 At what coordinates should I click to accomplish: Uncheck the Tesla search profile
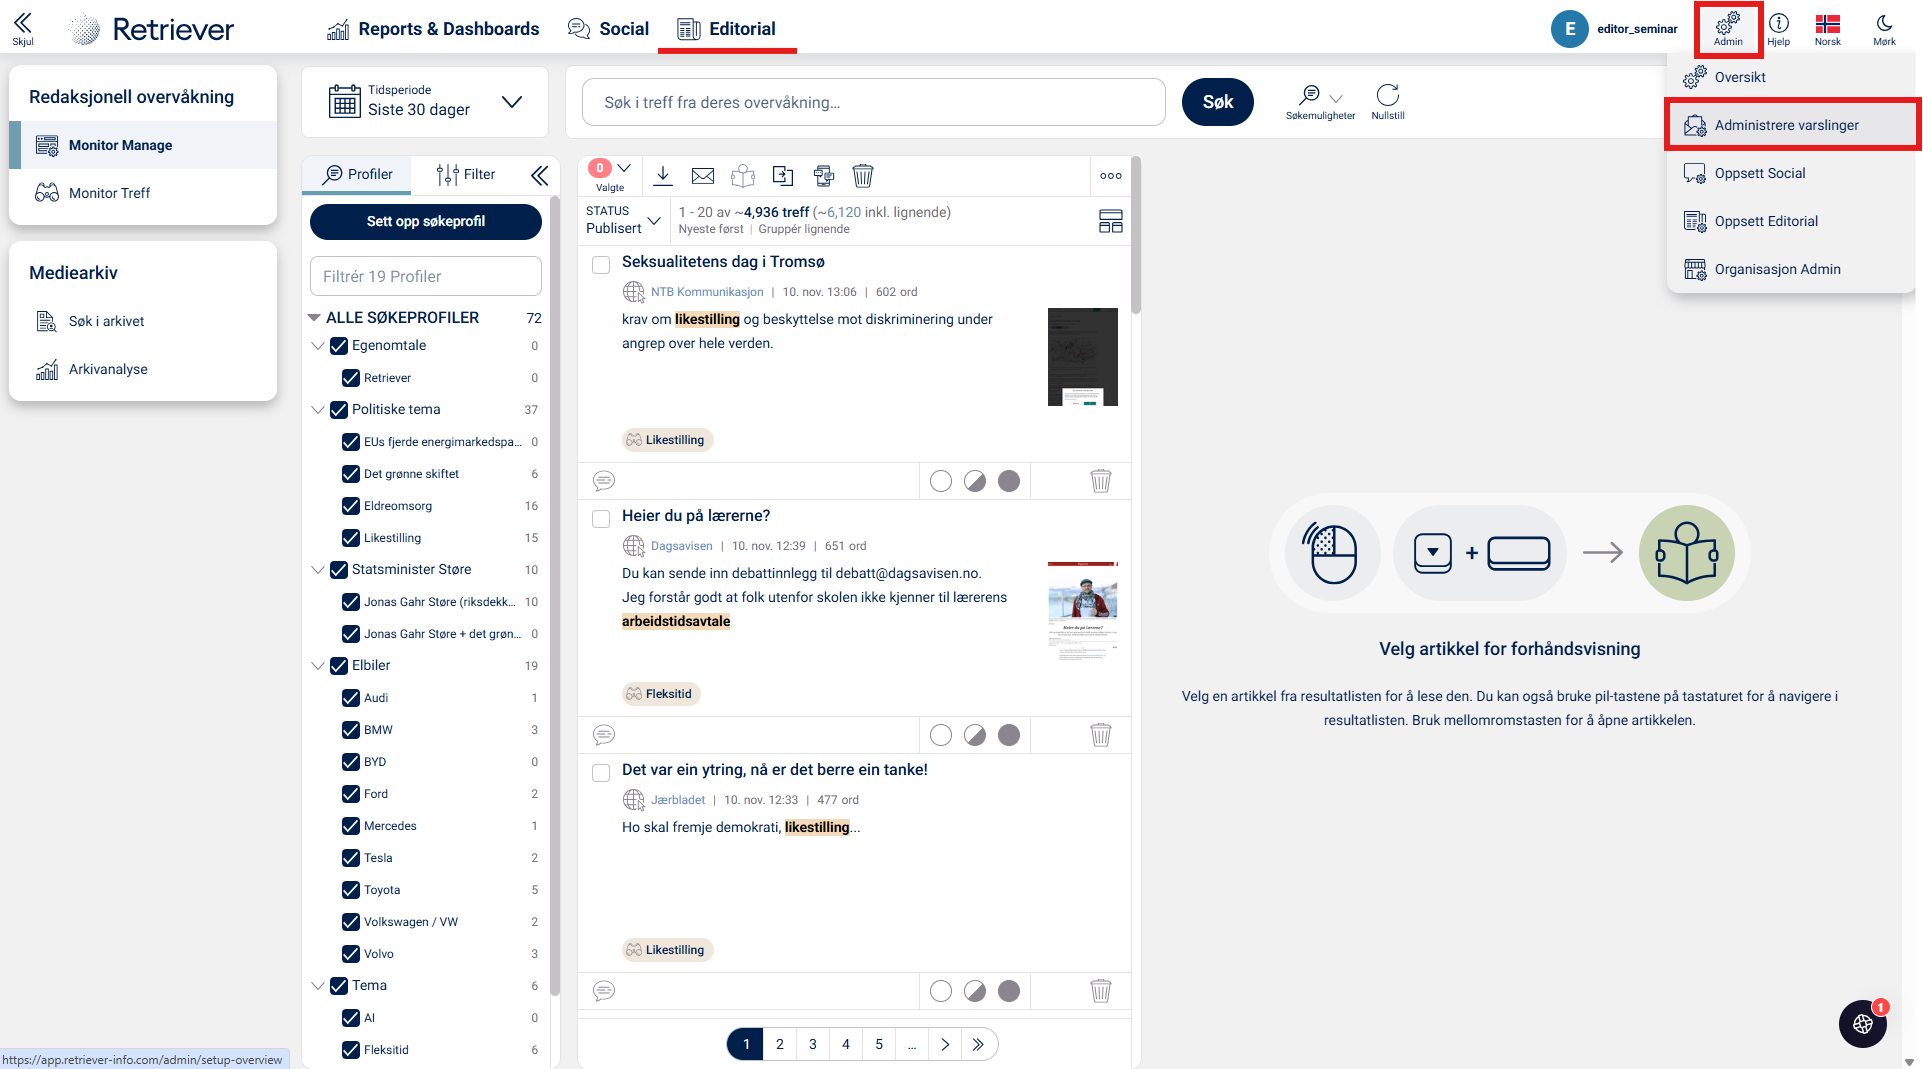[351, 858]
